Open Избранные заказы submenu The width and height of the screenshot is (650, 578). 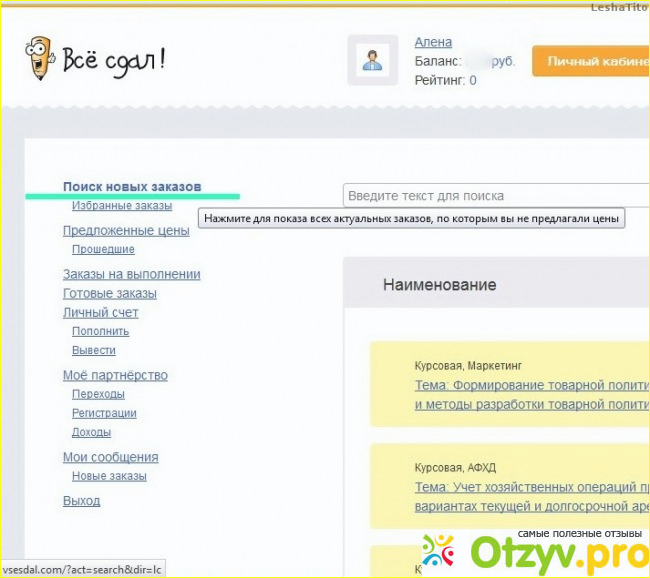121,206
